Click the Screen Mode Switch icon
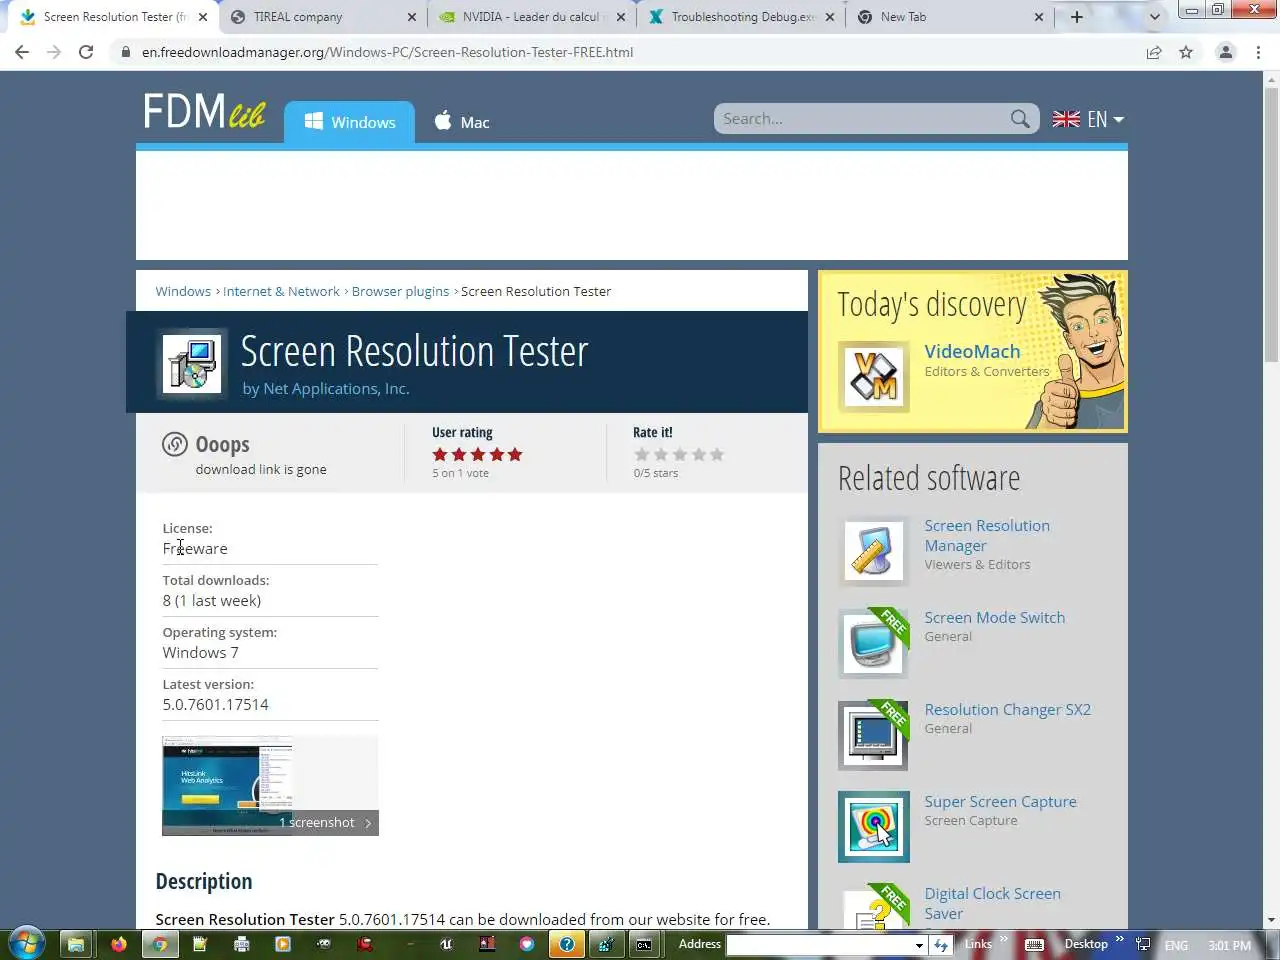Viewport: 1280px width, 960px height. tap(873, 643)
